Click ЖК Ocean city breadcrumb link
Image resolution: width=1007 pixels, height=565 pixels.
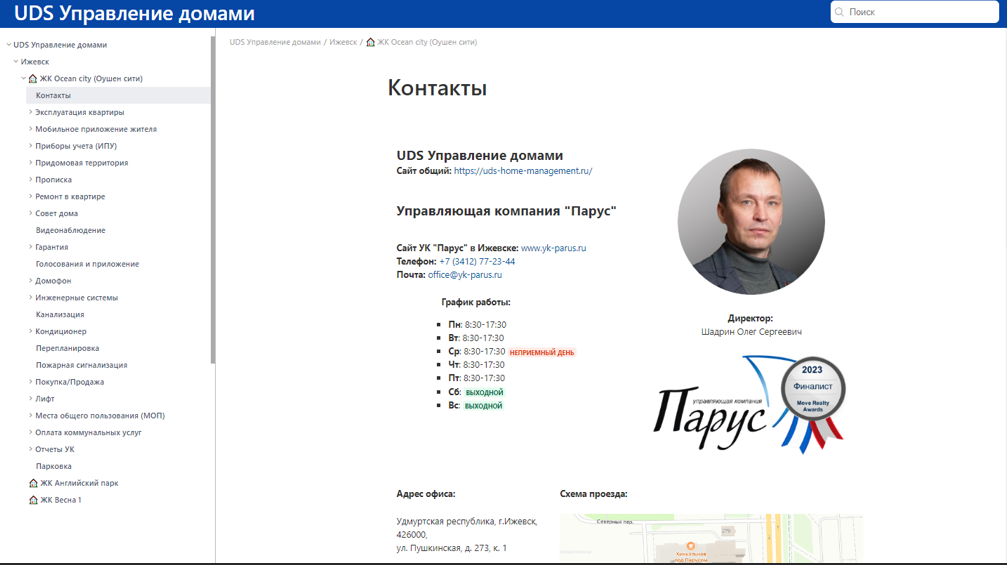[426, 42]
